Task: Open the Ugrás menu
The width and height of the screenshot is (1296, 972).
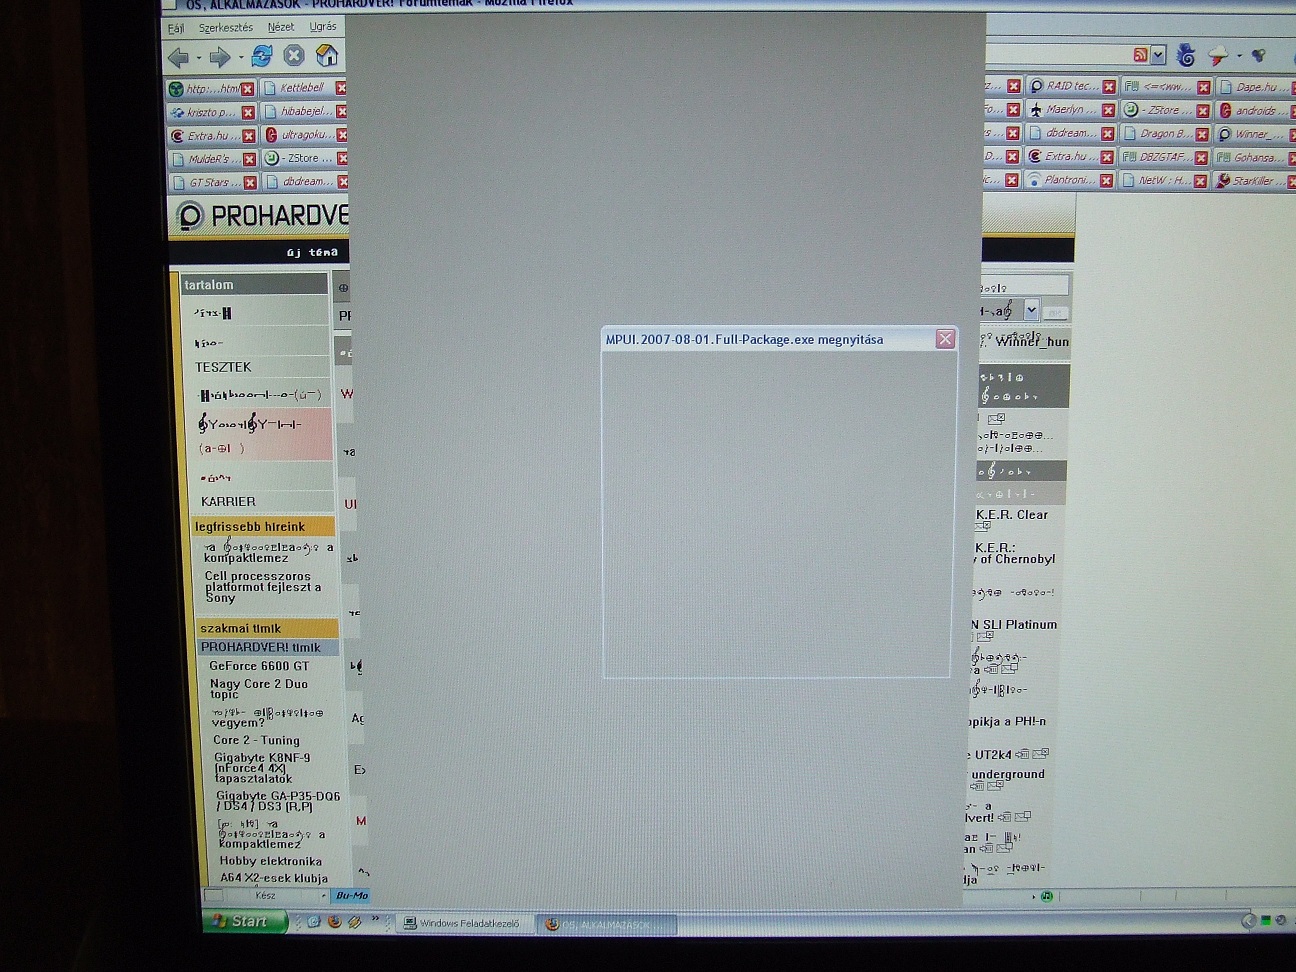Action: pos(323,27)
